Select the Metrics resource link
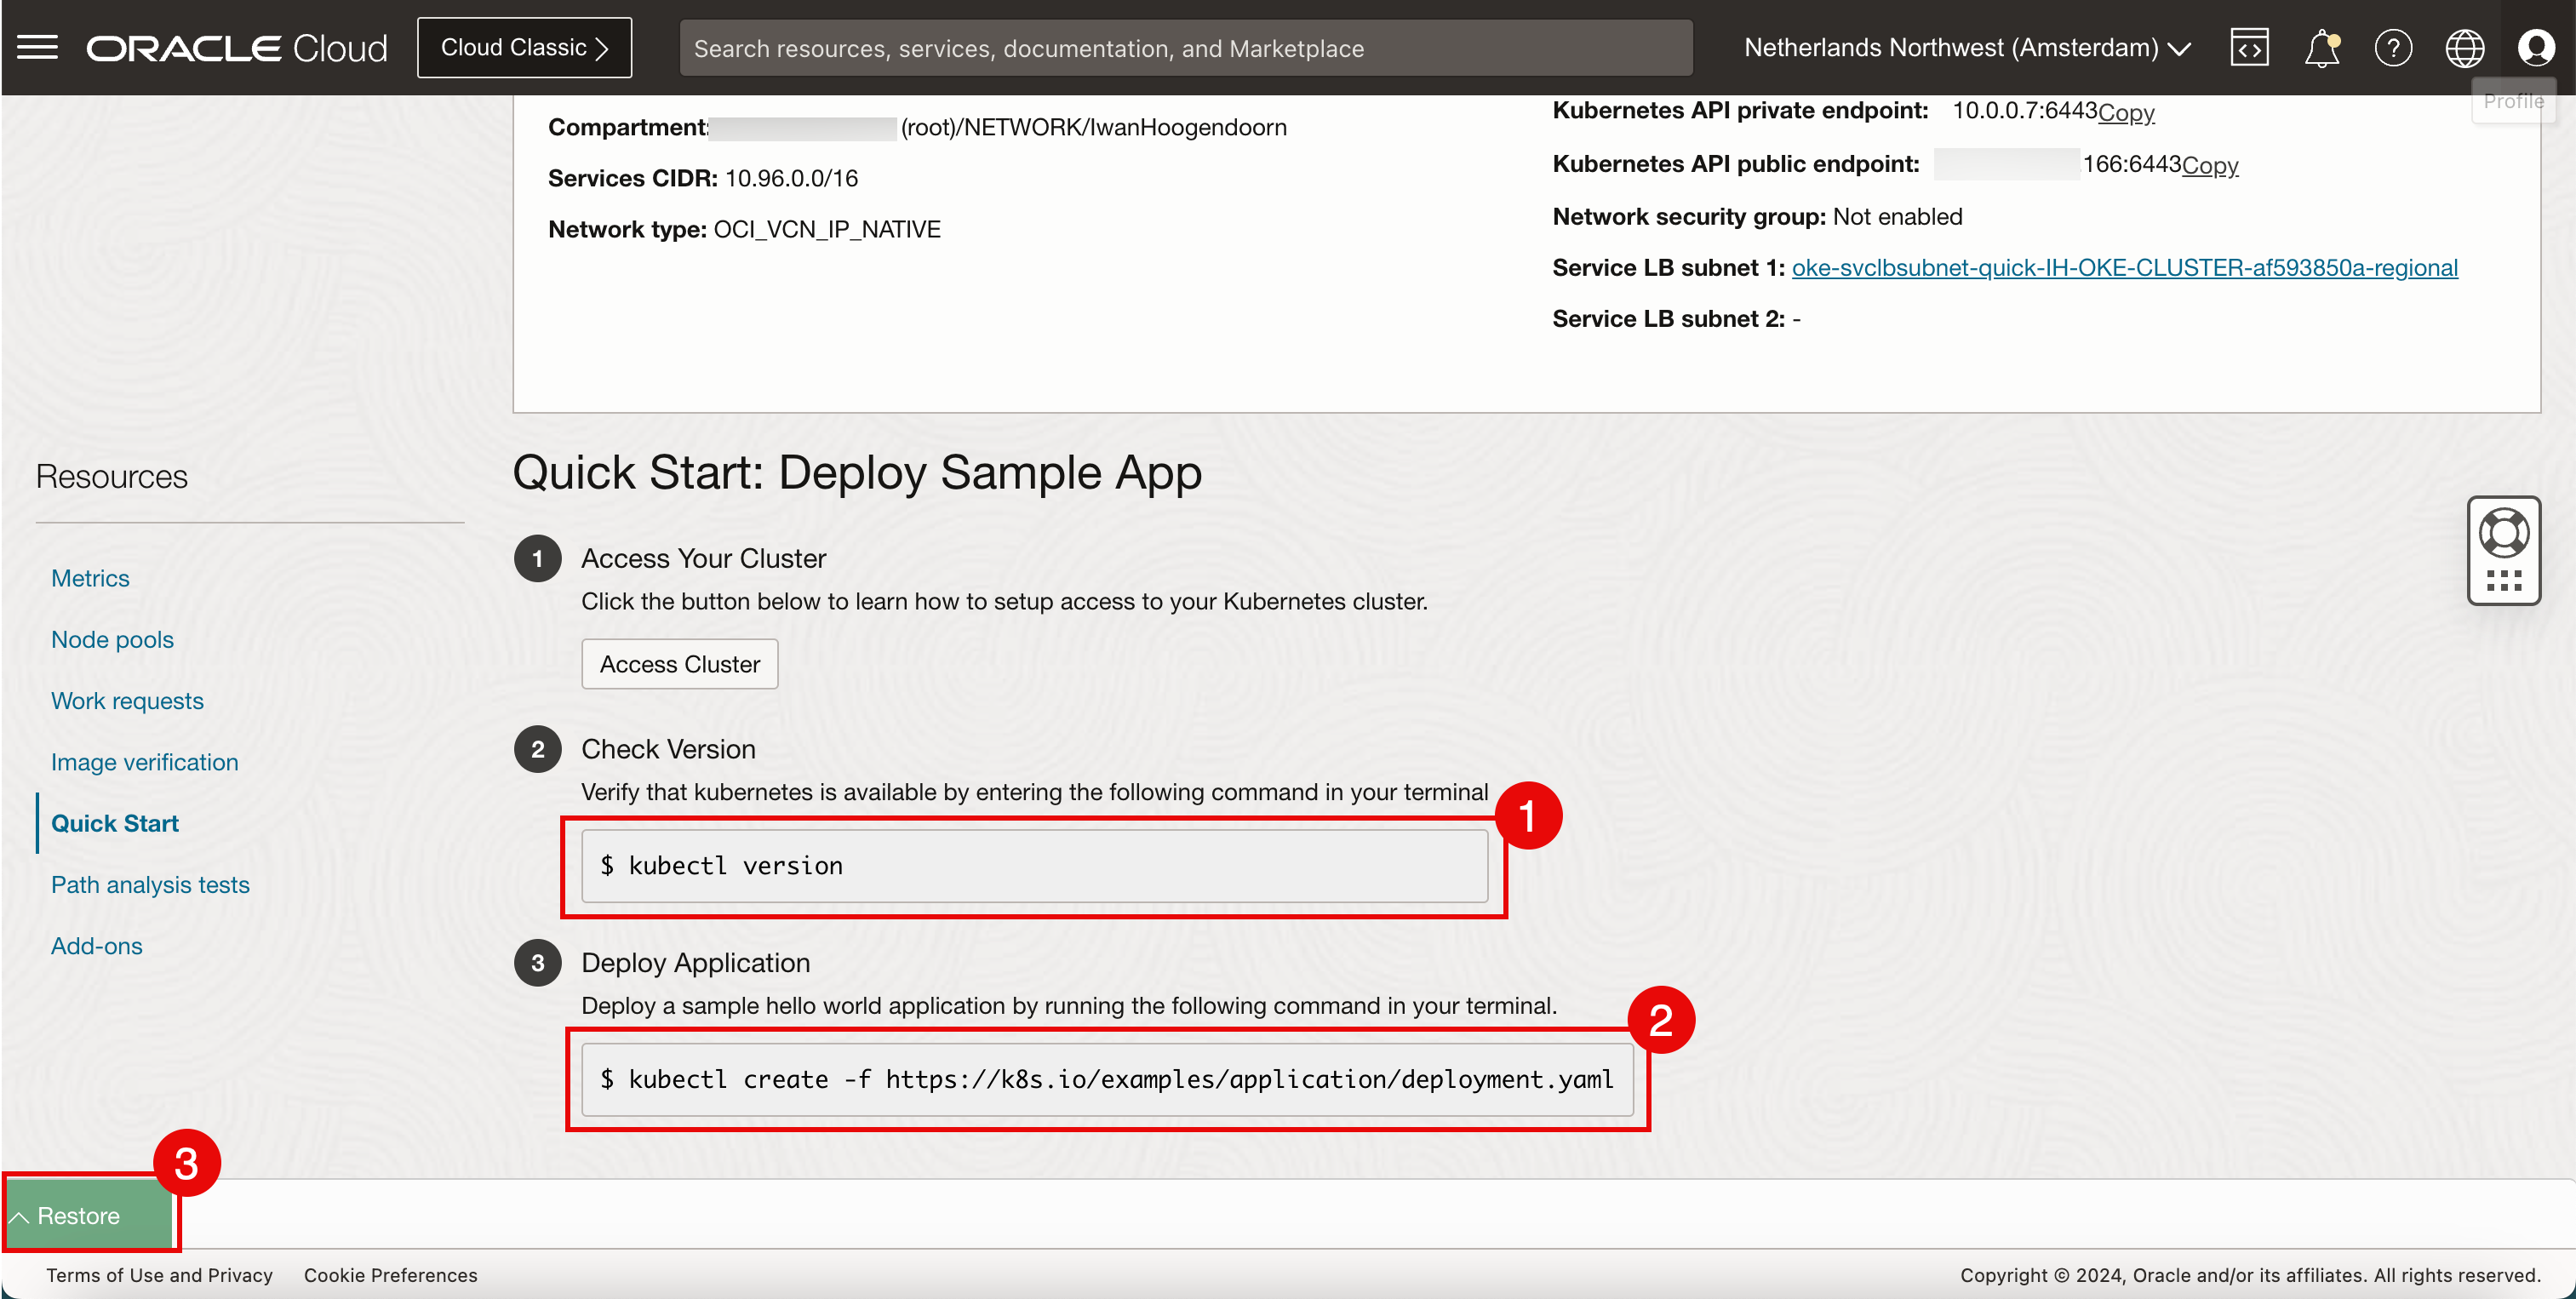 pos(90,578)
